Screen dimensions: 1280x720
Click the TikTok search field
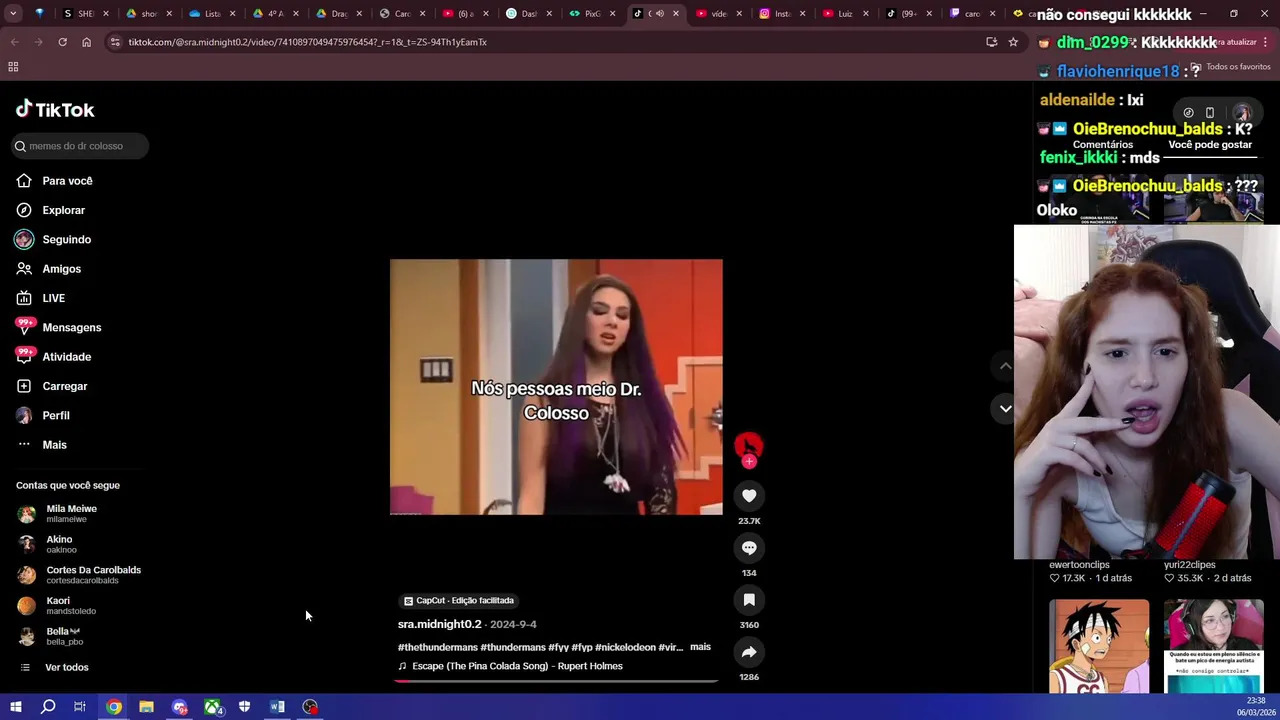coord(80,146)
